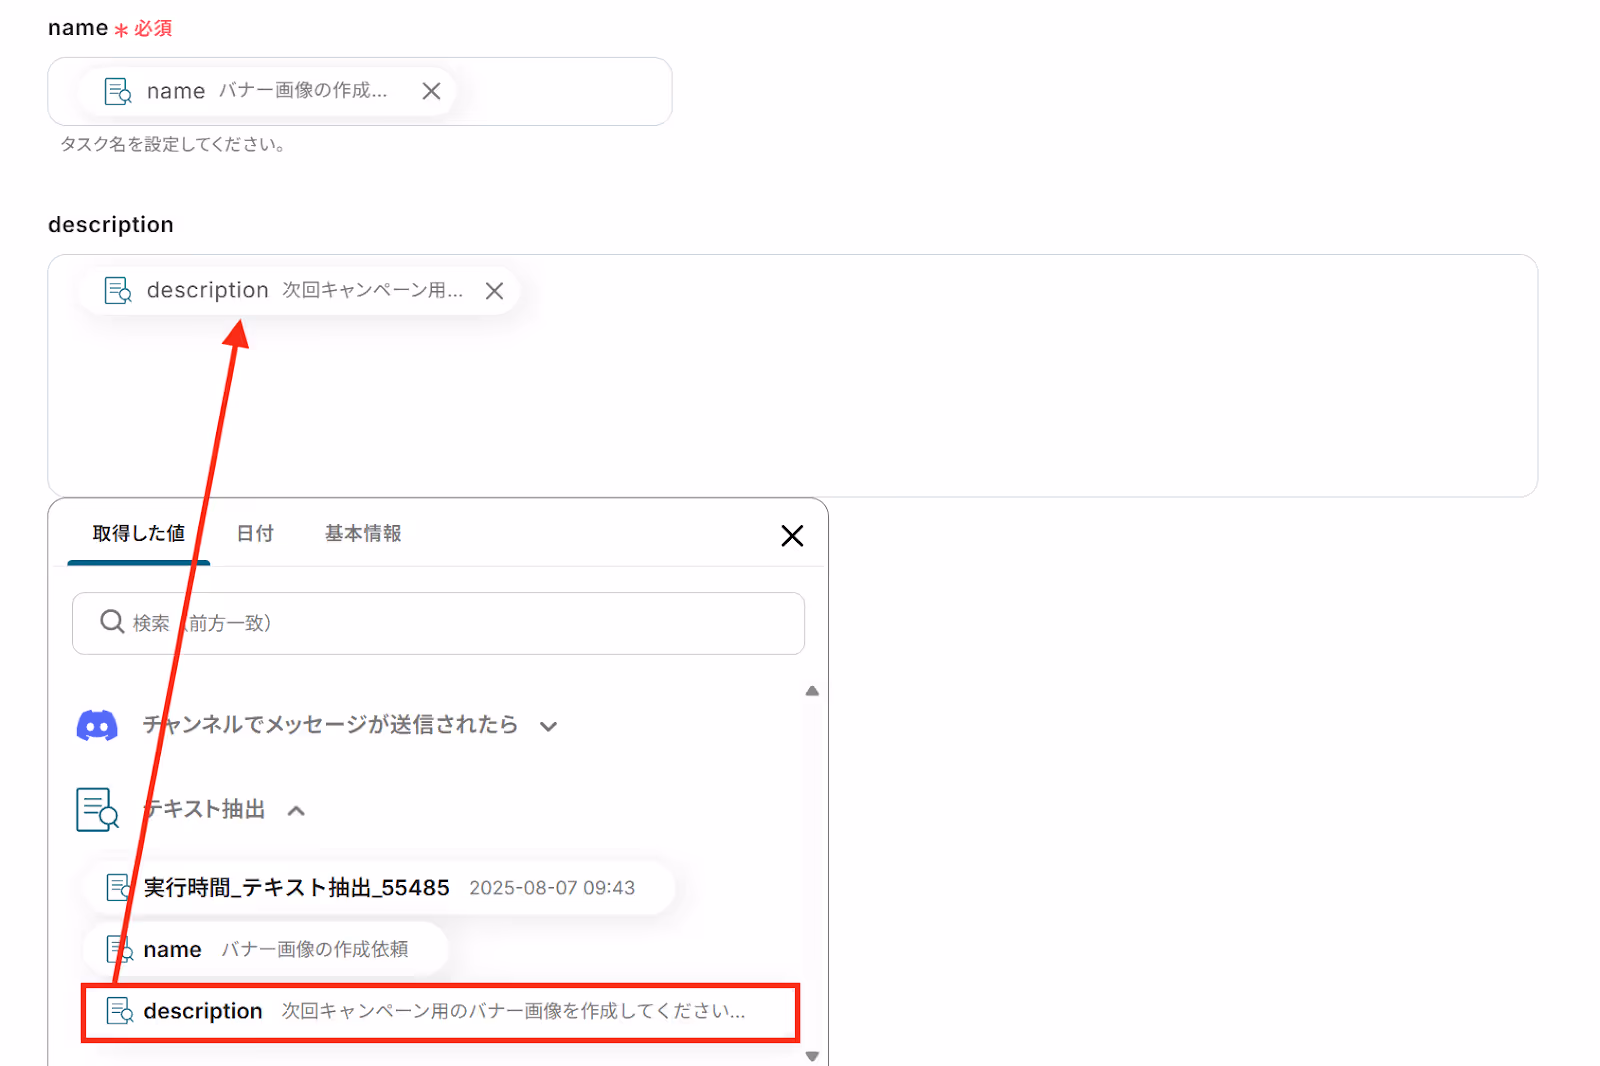
Task: Expand チャンネルでメッセージが送信されたら section chevron
Action: [548, 726]
